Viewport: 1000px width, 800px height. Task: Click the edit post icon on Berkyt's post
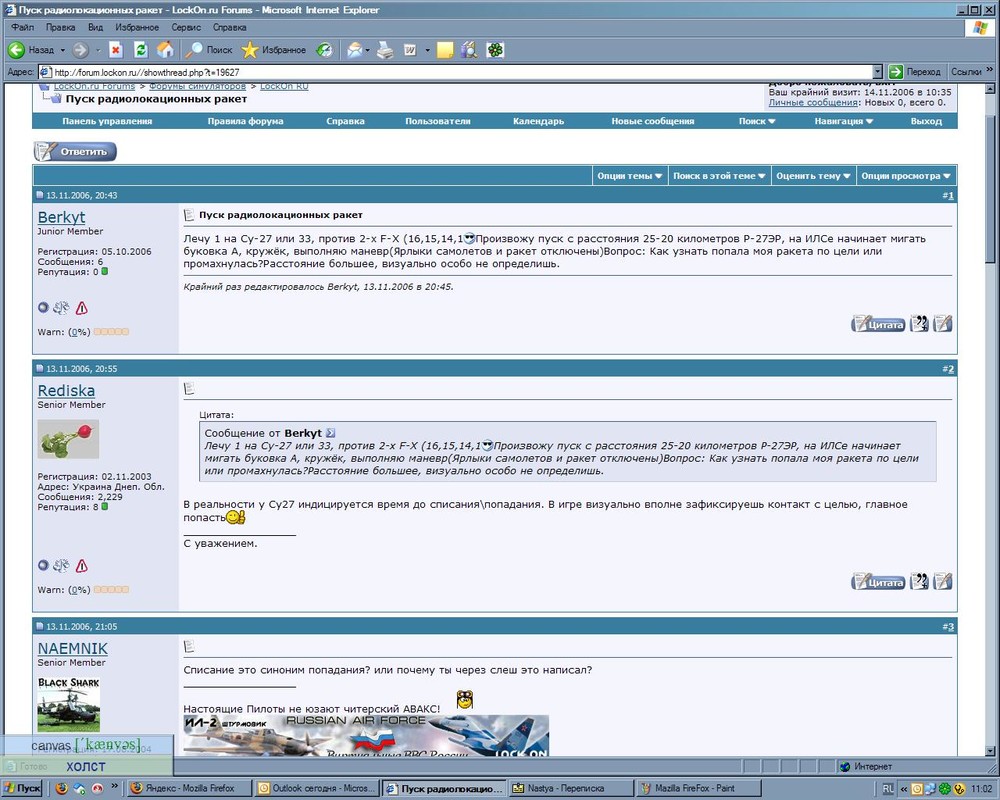[x=942, y=324]
